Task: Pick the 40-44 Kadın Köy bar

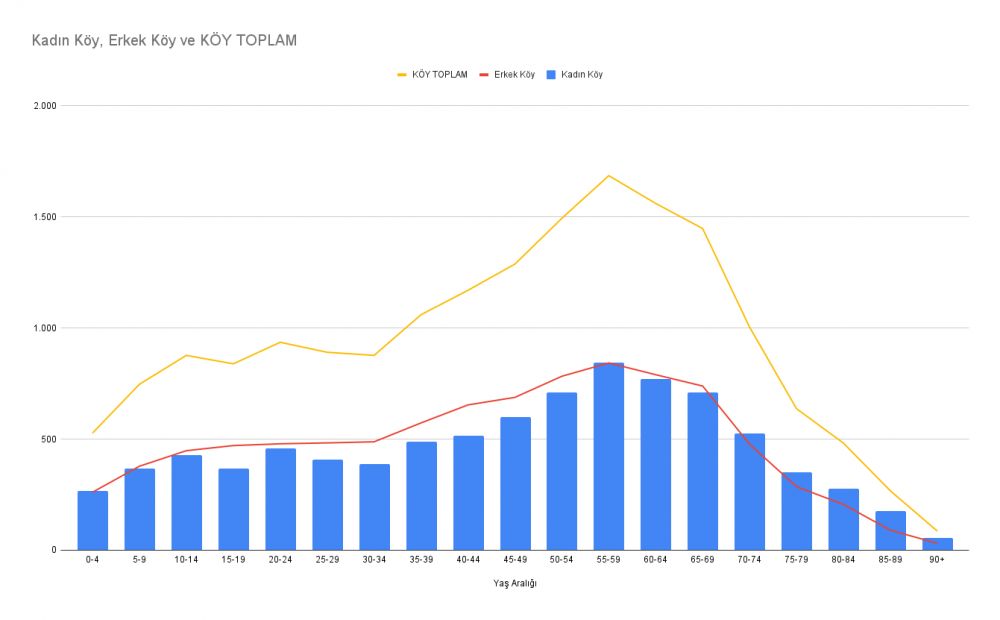Action: (468, 493)
